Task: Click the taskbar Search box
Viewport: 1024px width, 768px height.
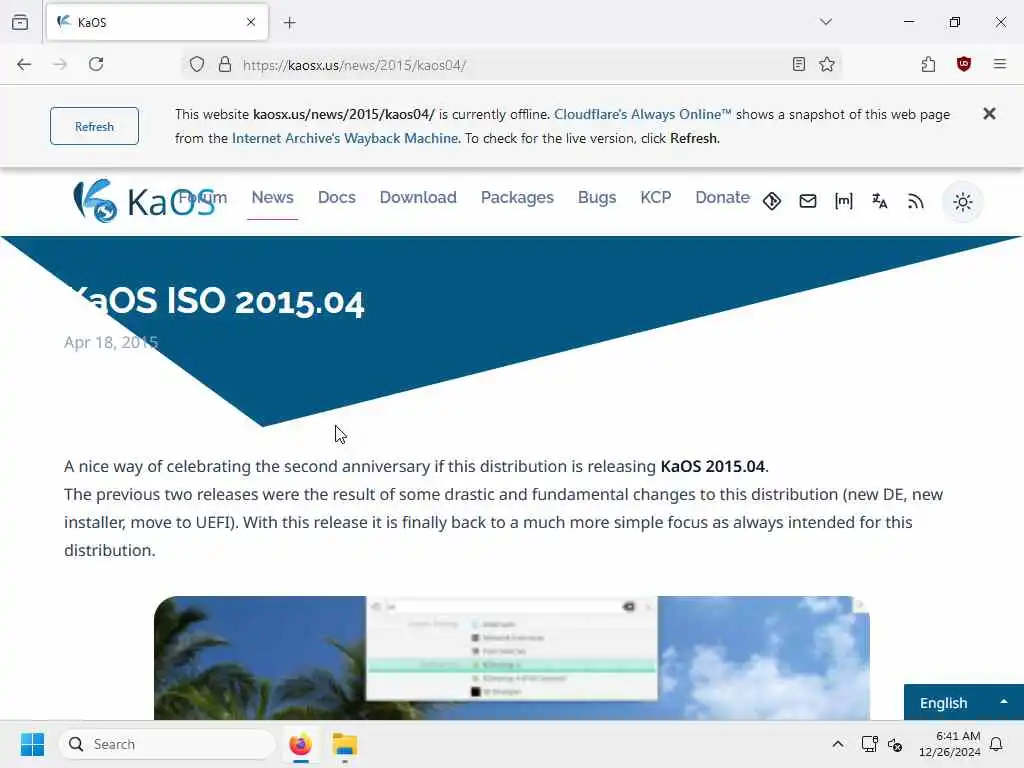Action: 167,744
